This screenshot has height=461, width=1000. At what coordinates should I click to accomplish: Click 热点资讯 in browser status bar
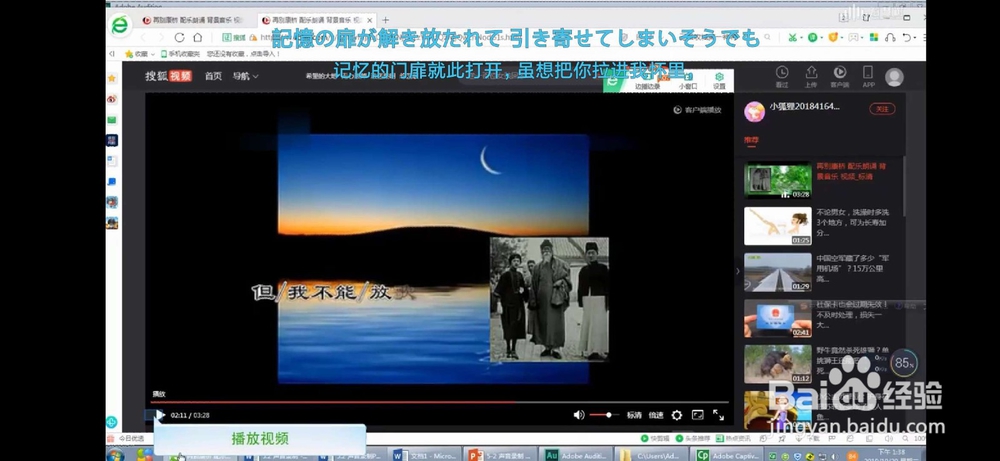(733, 439)
